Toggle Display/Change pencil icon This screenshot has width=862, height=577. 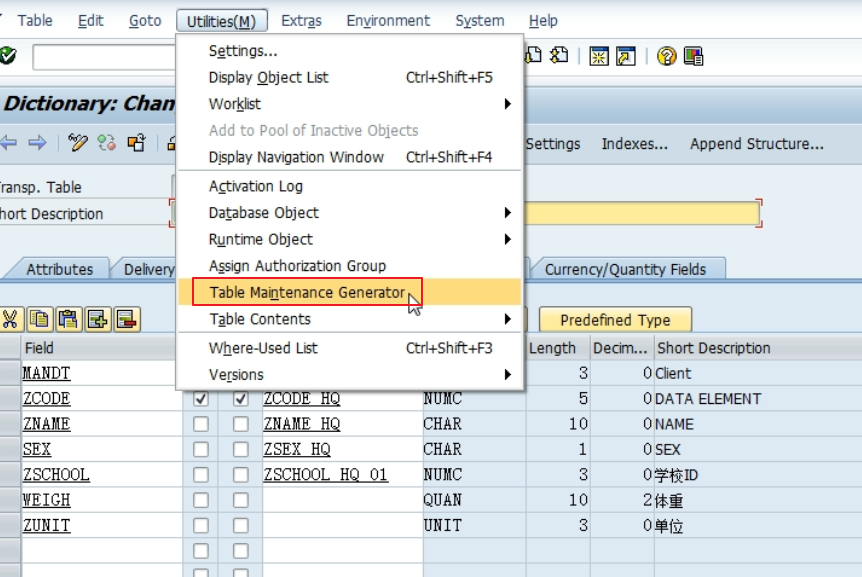[x=78, y=143]
